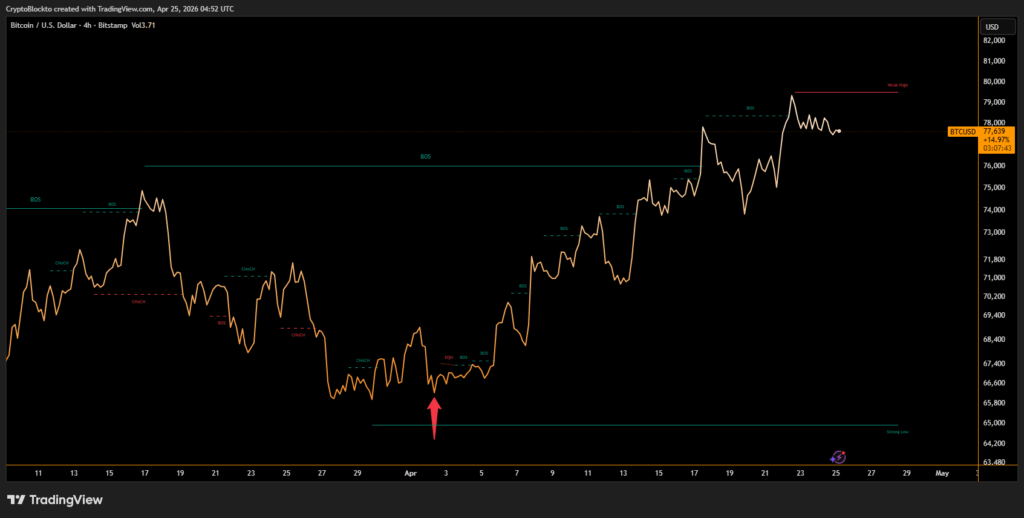Click the Bitcoin / U.S. Dollar symbol title
This screenshot has height=518, width=1024.
[x=48, y=25]
